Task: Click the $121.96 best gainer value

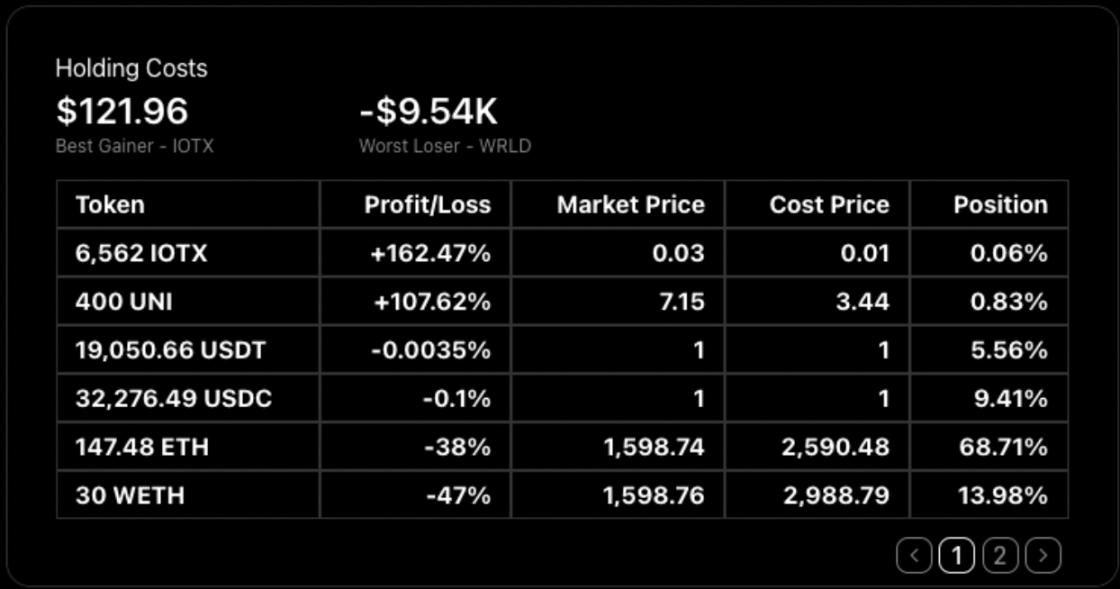Action: (x=122, y=111)
